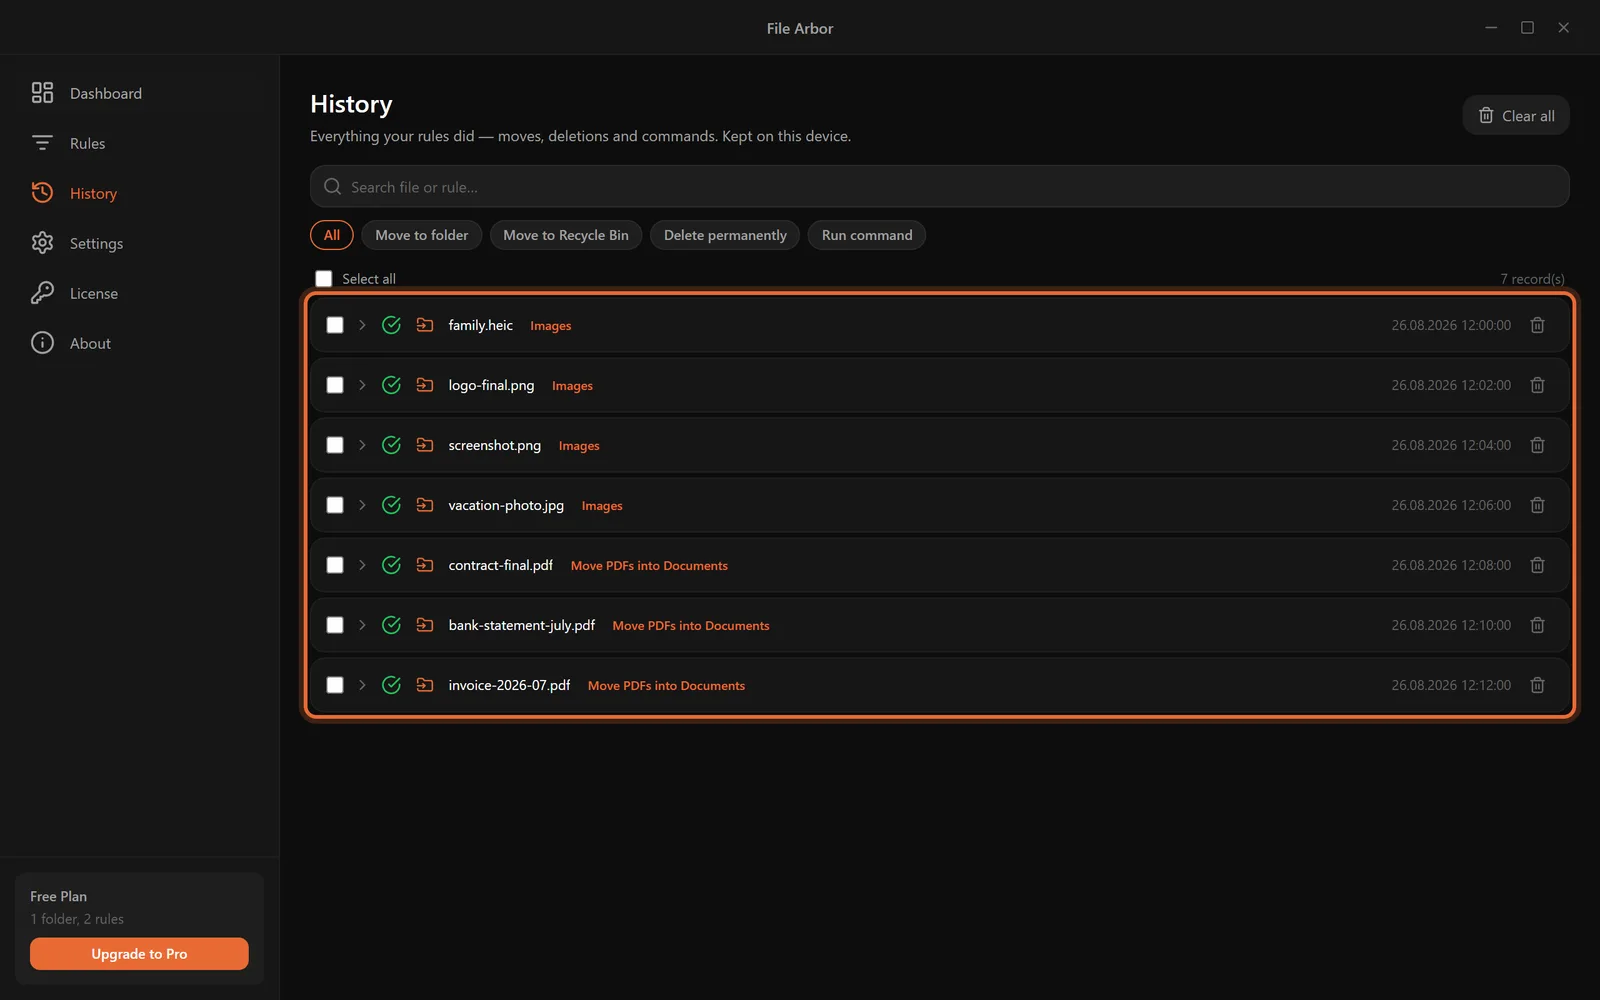Filter history by Move to Recycle Bin
Viewport: 1600px width, 1000px height.
coord(566,235)
